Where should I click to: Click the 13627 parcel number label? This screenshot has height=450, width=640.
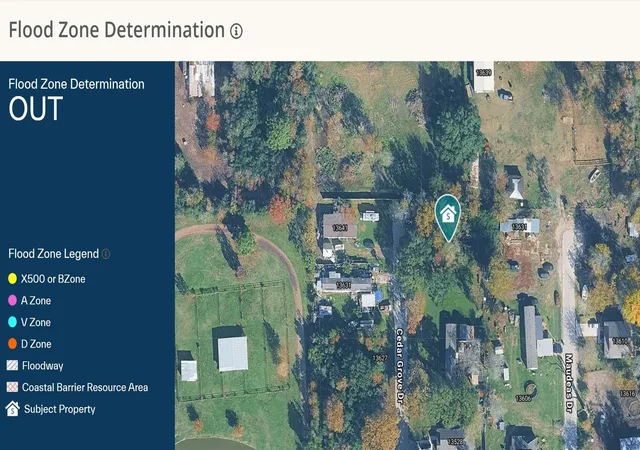[380, 358]
